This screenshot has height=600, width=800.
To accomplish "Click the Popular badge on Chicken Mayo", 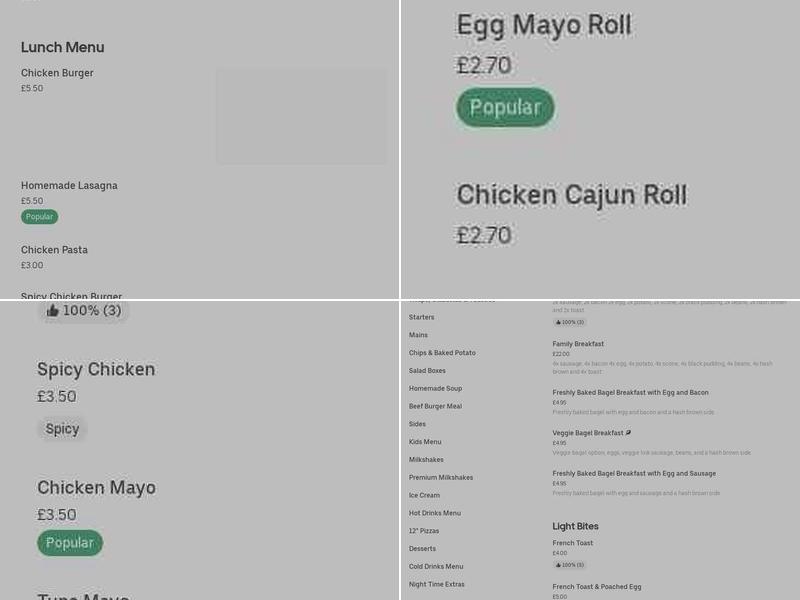I will (69, 543).
